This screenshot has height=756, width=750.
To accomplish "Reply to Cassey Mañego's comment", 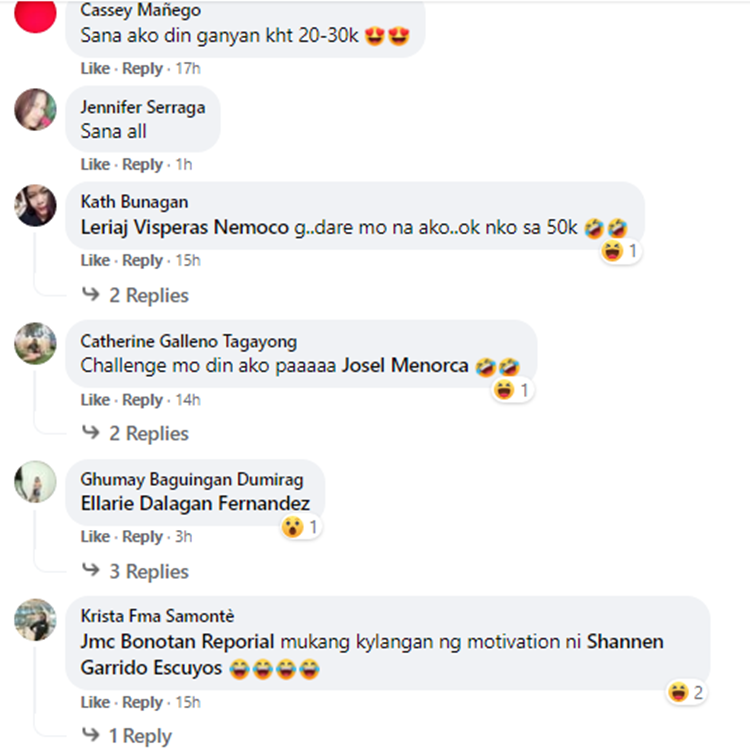I will (x=142, y=68).
